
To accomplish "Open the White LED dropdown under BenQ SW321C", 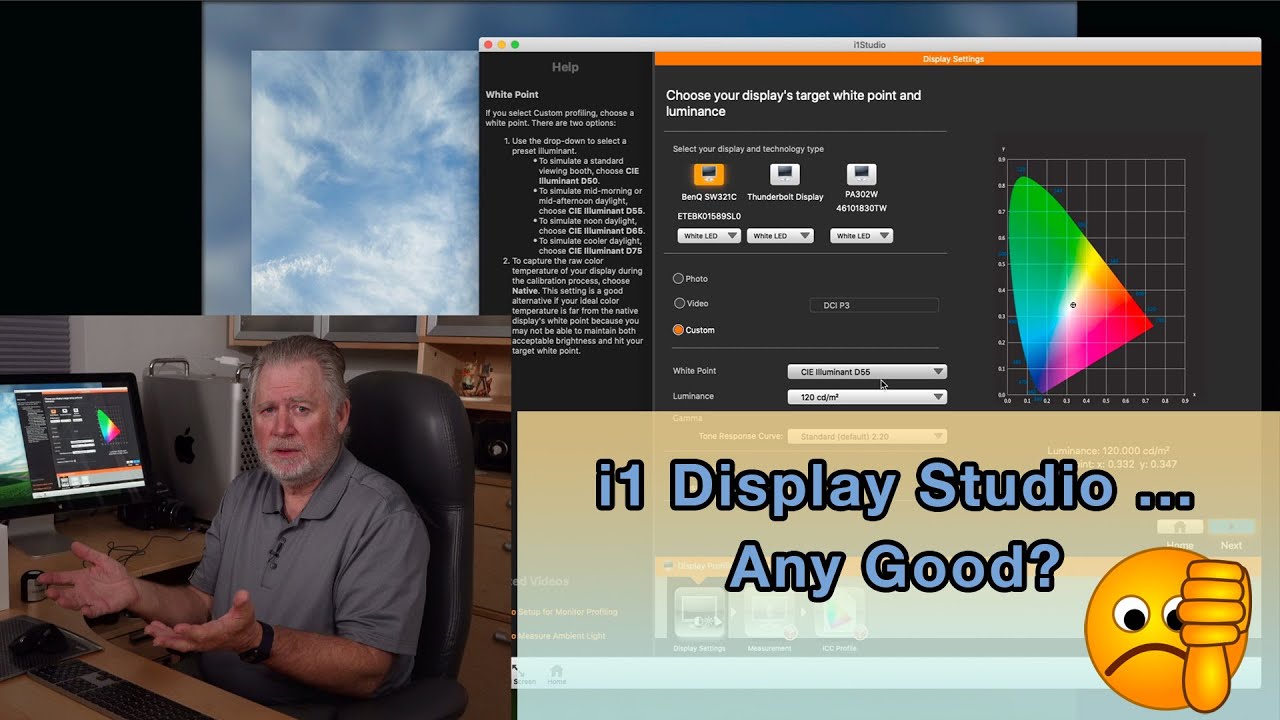I will [709, 236].
